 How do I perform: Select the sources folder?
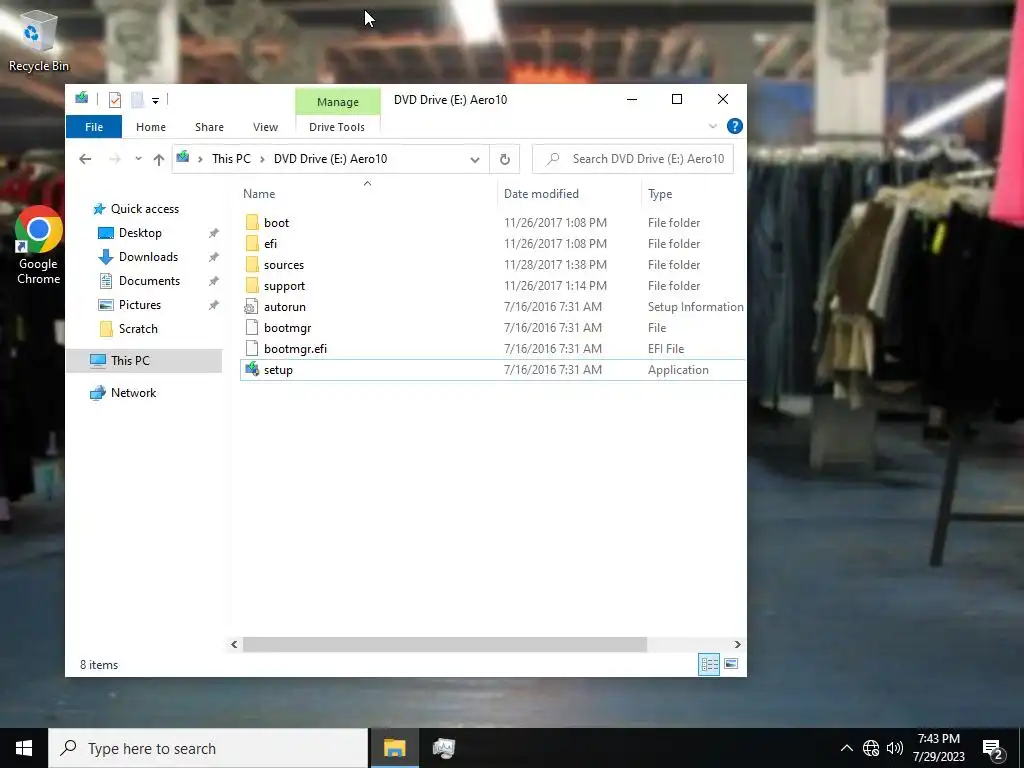pyautogui.click(x=492, y=264)
